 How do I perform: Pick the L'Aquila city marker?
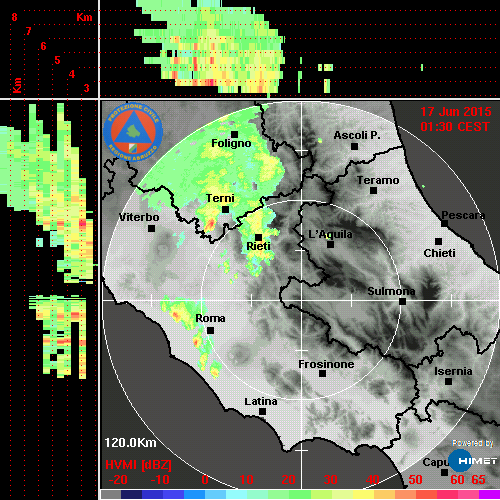(330, 244)
